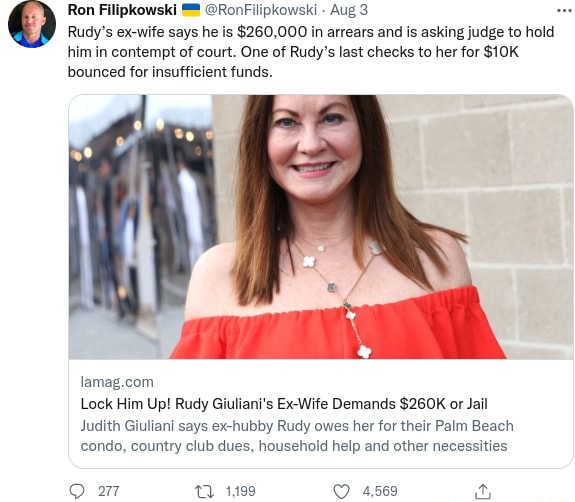Image resolution: width=575 pixels, height=502 pixels.
Task: Click the Ukraine flag emoji beside the name
Action: (x=191, y=10)
